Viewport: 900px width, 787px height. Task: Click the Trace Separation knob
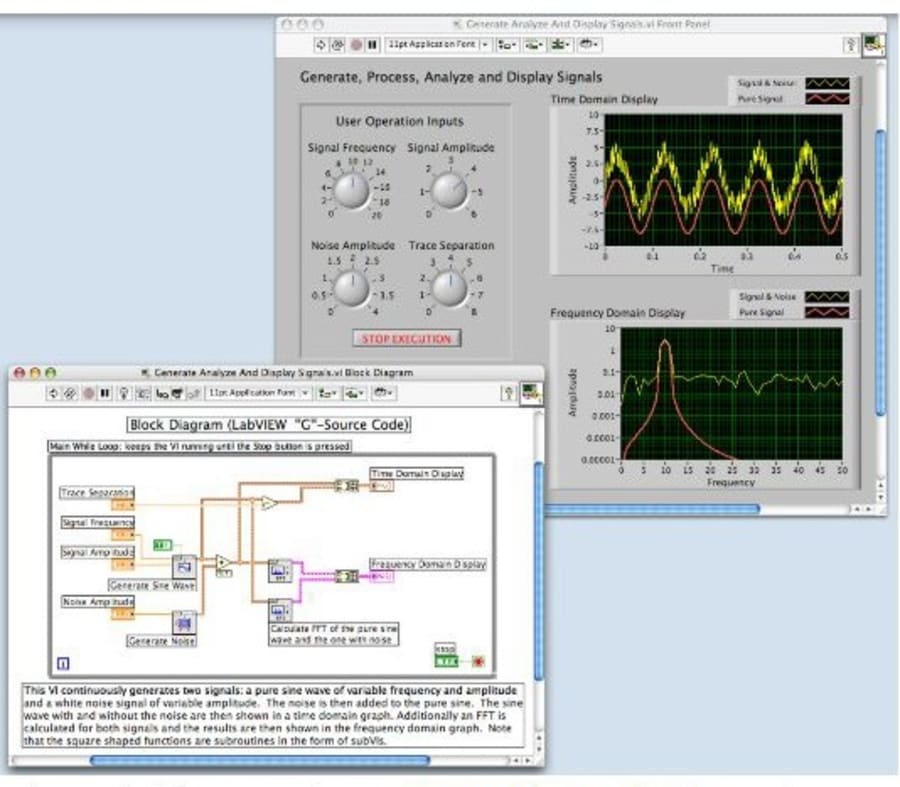[449, 288]
